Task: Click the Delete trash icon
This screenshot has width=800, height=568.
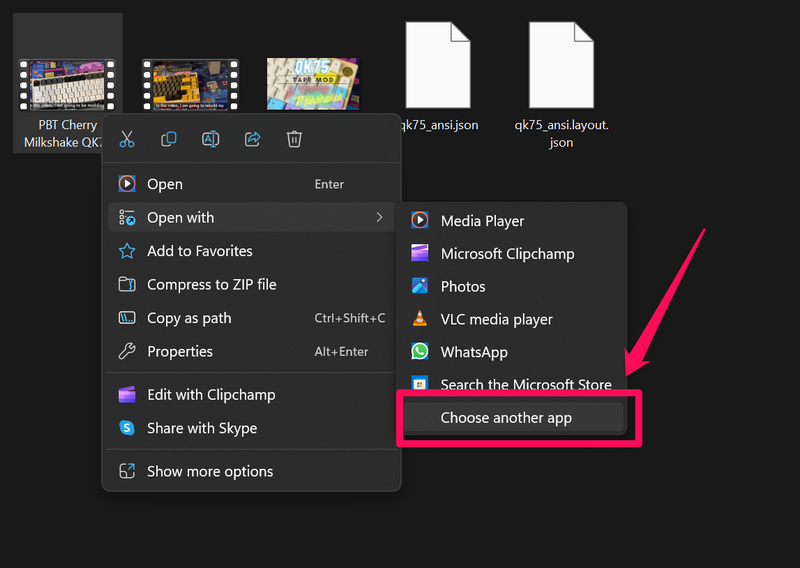Action: tap(294, 140)
